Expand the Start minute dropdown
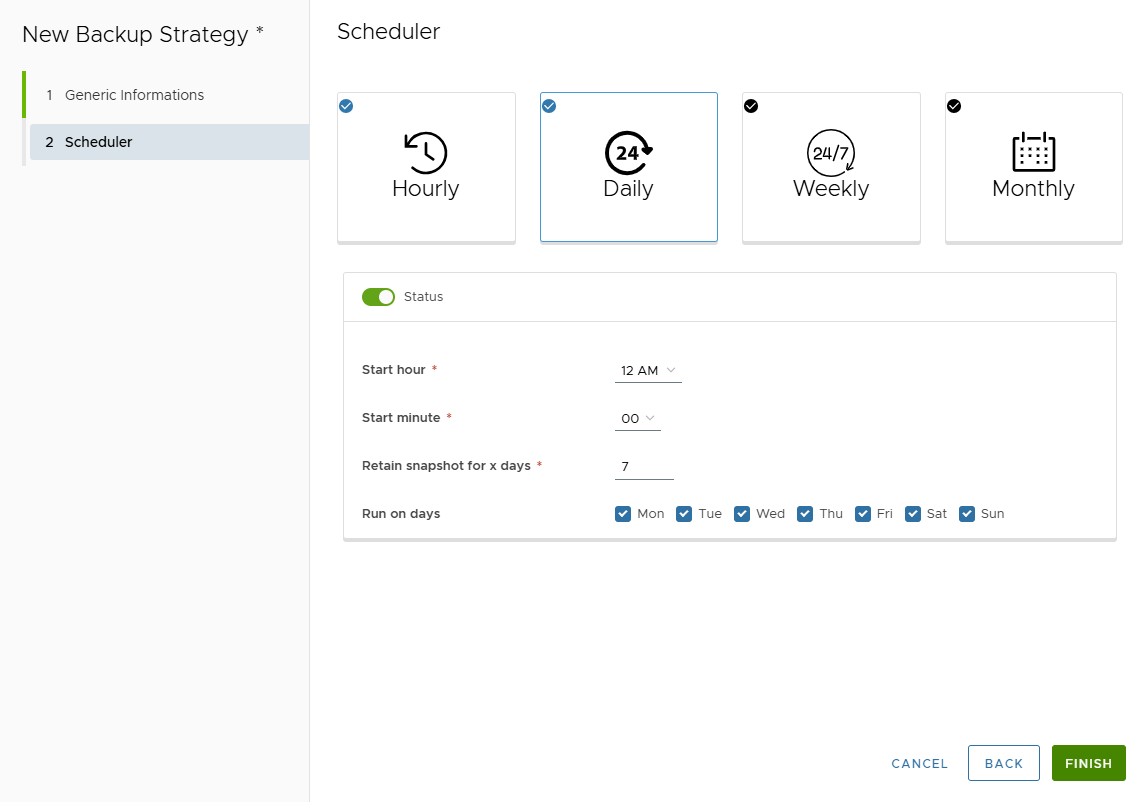The image size is (1148, 802). coord(637,419)
